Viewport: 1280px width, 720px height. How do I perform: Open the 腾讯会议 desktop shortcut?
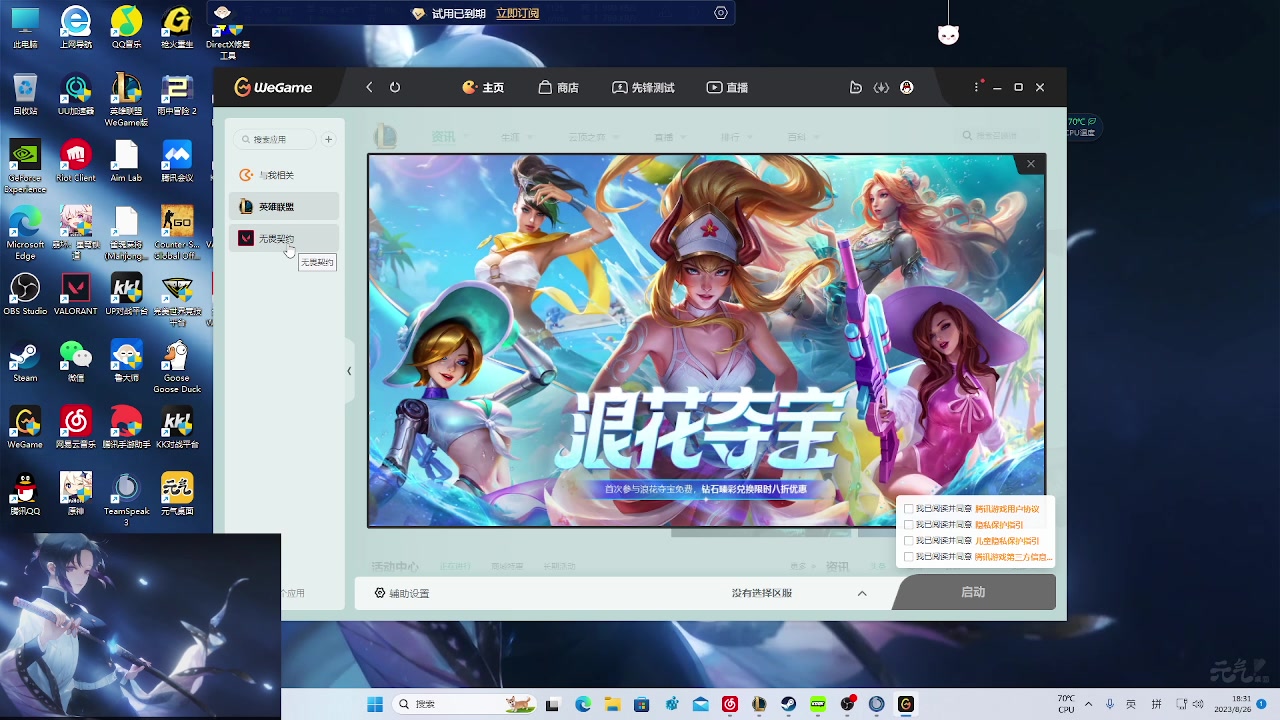click(x=177, y=161)
